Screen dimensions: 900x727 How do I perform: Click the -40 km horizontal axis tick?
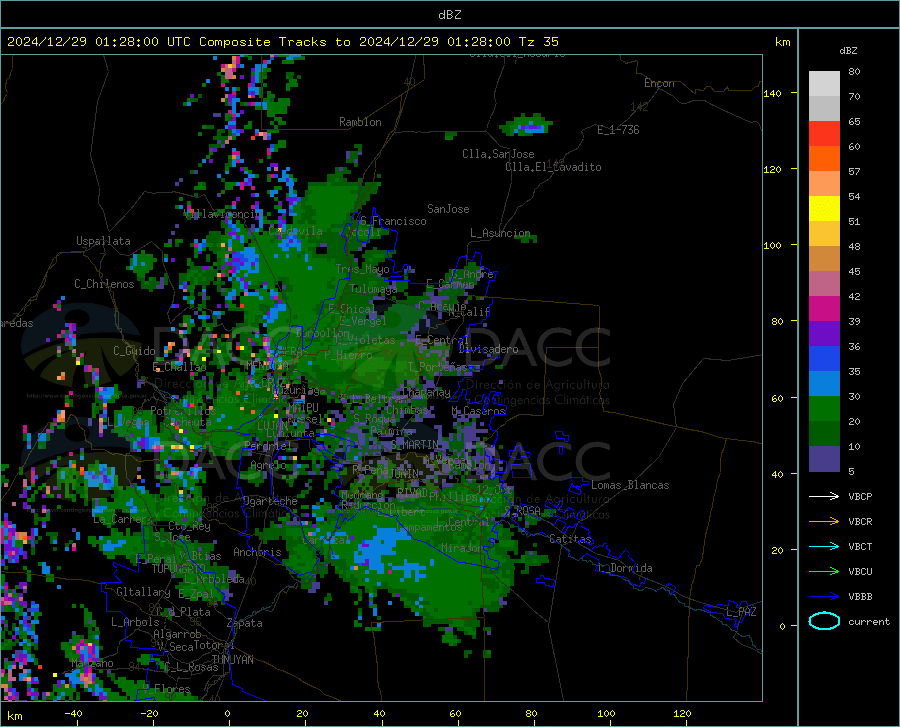tap(73, 714)
